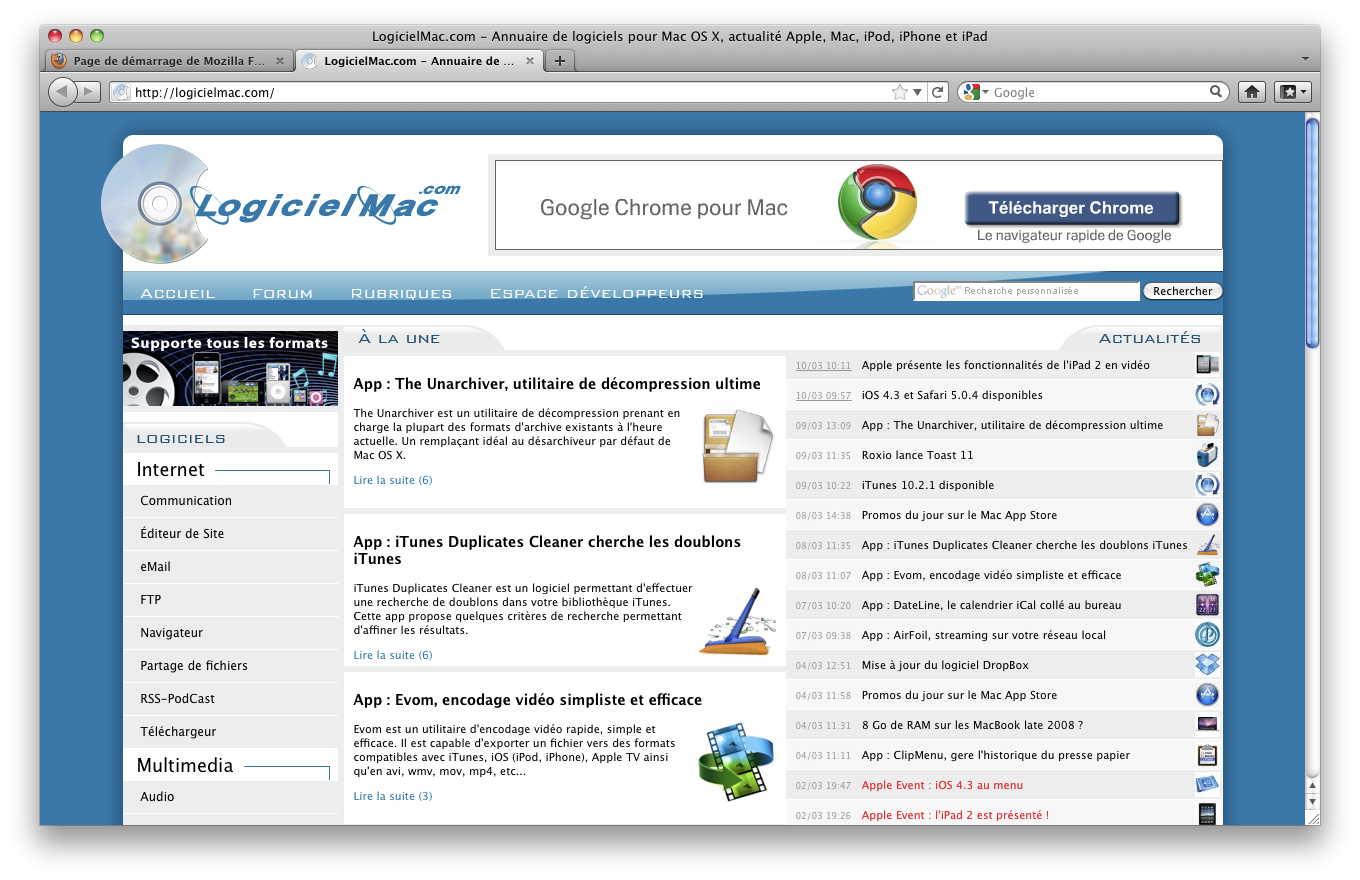1360x880 pixels.
Task: Open FTP category in sidebar
Action: pyautogui.click(x=231, y=600)
